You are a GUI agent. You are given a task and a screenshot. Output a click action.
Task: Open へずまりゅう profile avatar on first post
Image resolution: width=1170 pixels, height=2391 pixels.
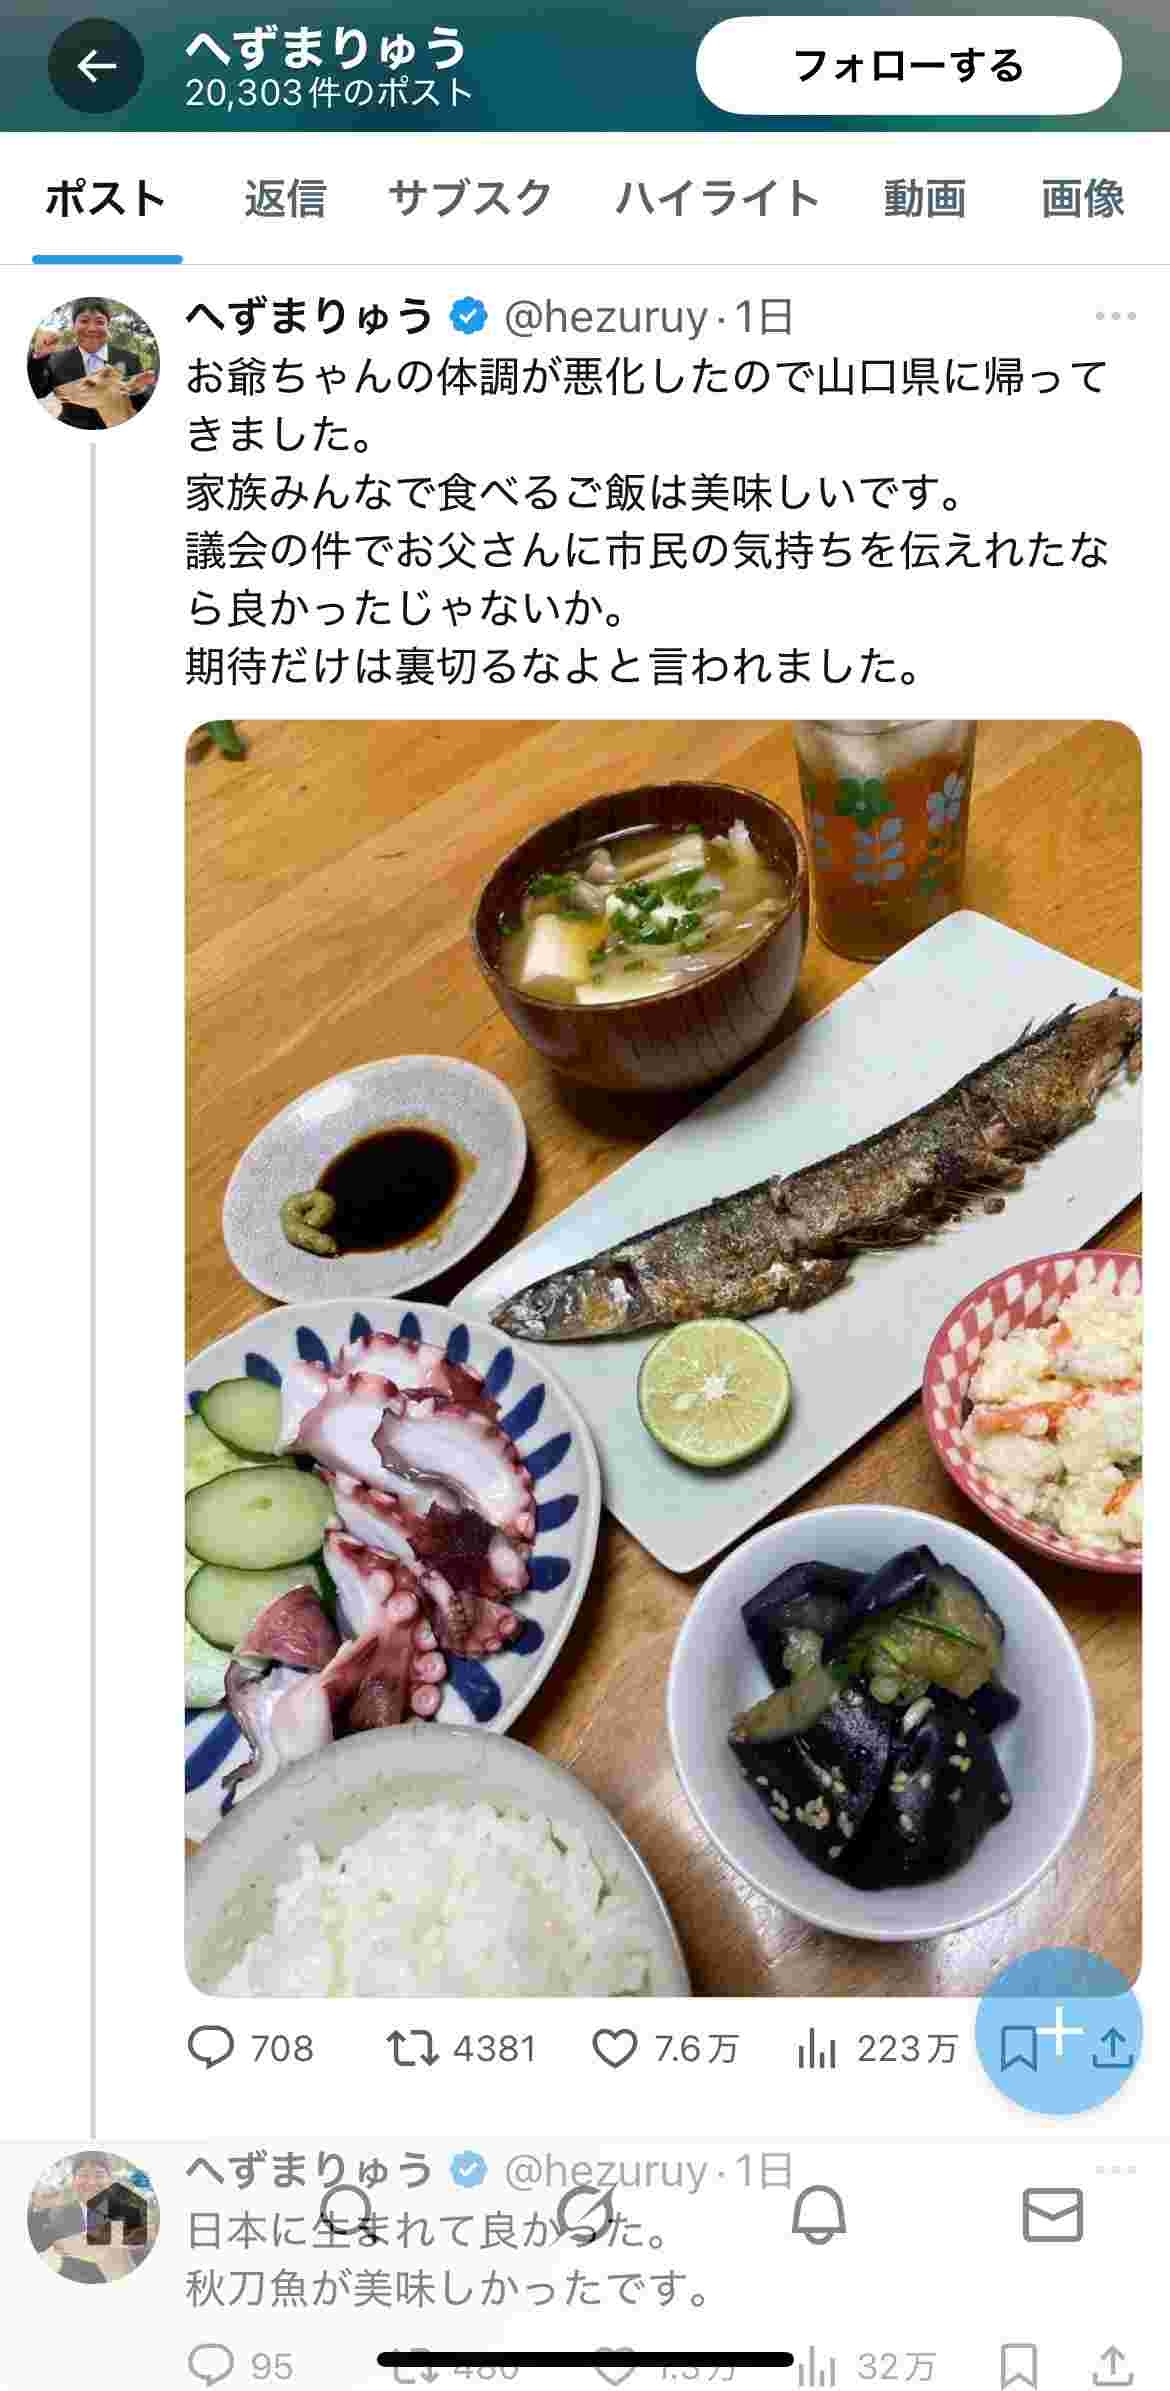93,363
